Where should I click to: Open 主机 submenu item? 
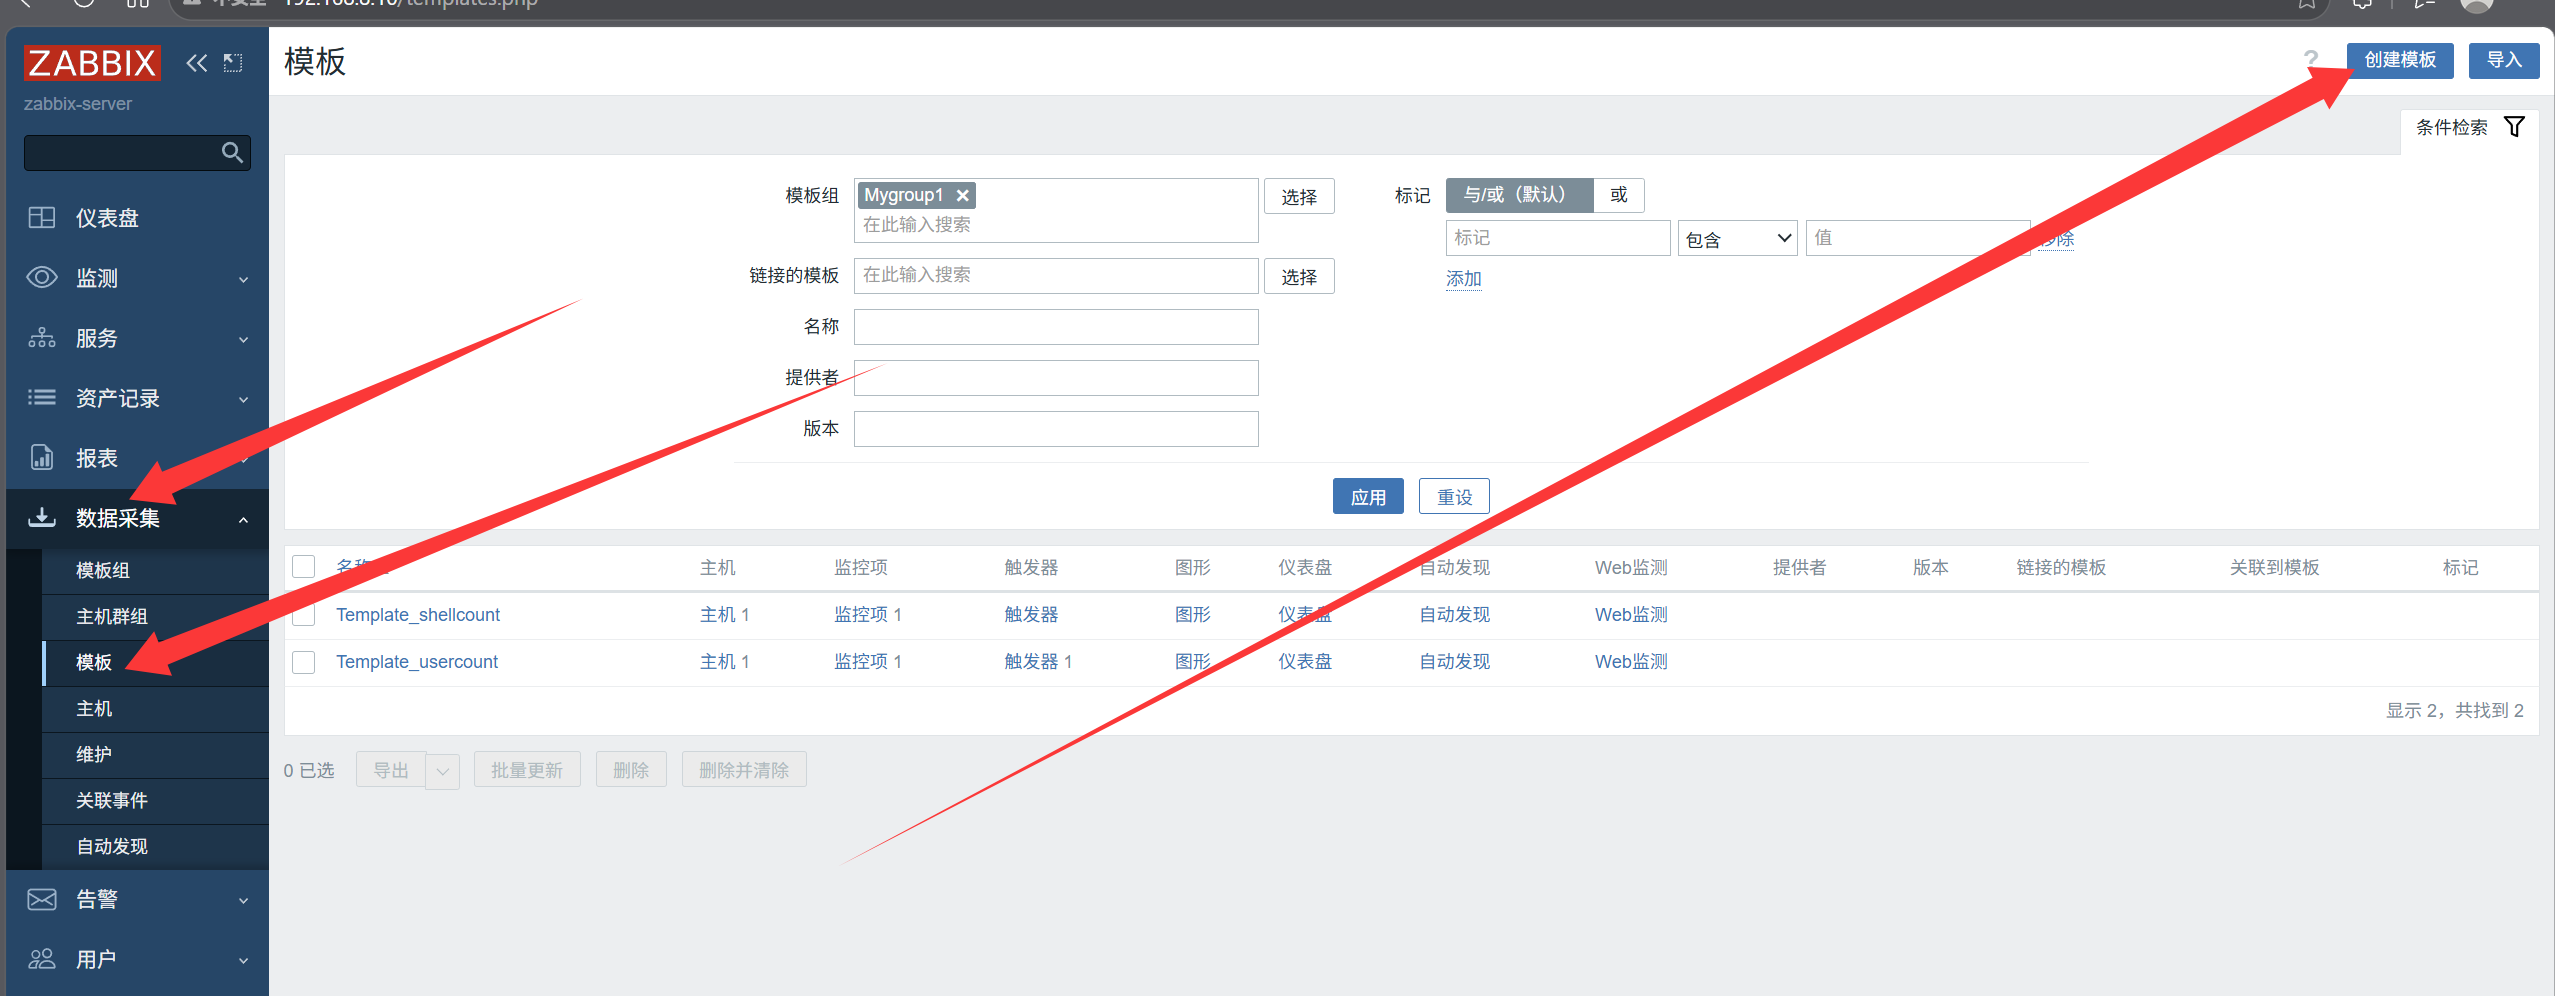(x=155, y=708)
